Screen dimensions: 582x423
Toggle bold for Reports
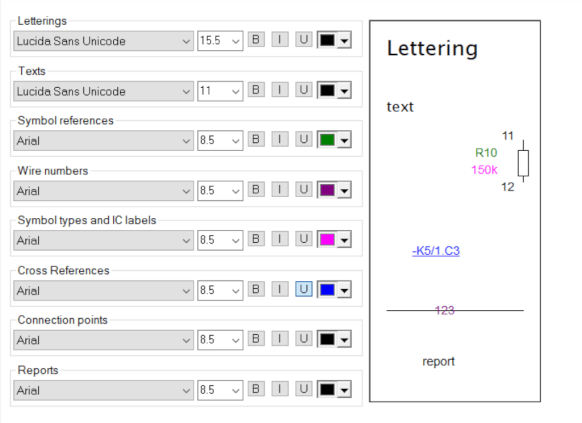256,389
